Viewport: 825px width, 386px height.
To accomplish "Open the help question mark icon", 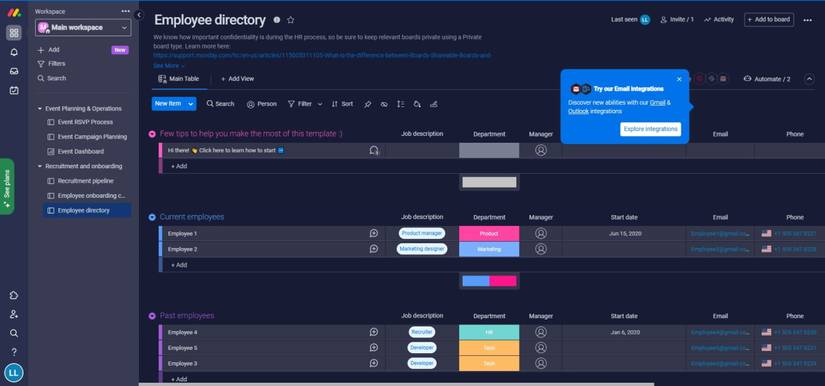I will 14,352.
